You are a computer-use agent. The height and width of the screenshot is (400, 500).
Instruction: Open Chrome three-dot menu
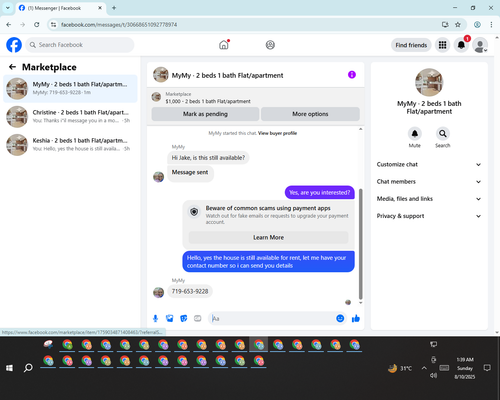(491, 25)
